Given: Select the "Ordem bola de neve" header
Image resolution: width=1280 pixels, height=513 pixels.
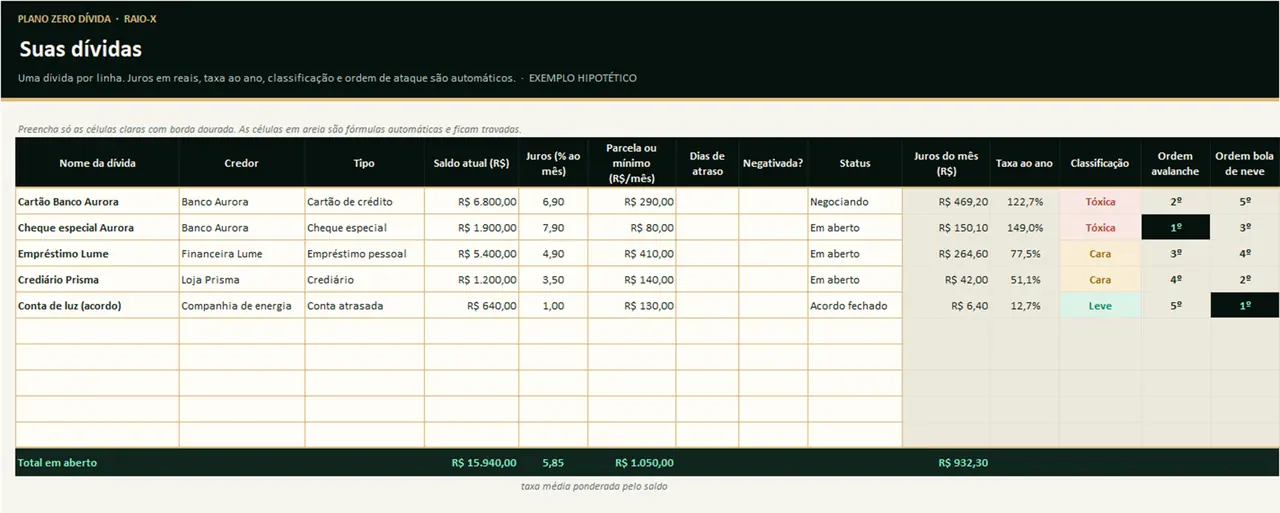Looking at the screenshot, I should coord(1245,163).
